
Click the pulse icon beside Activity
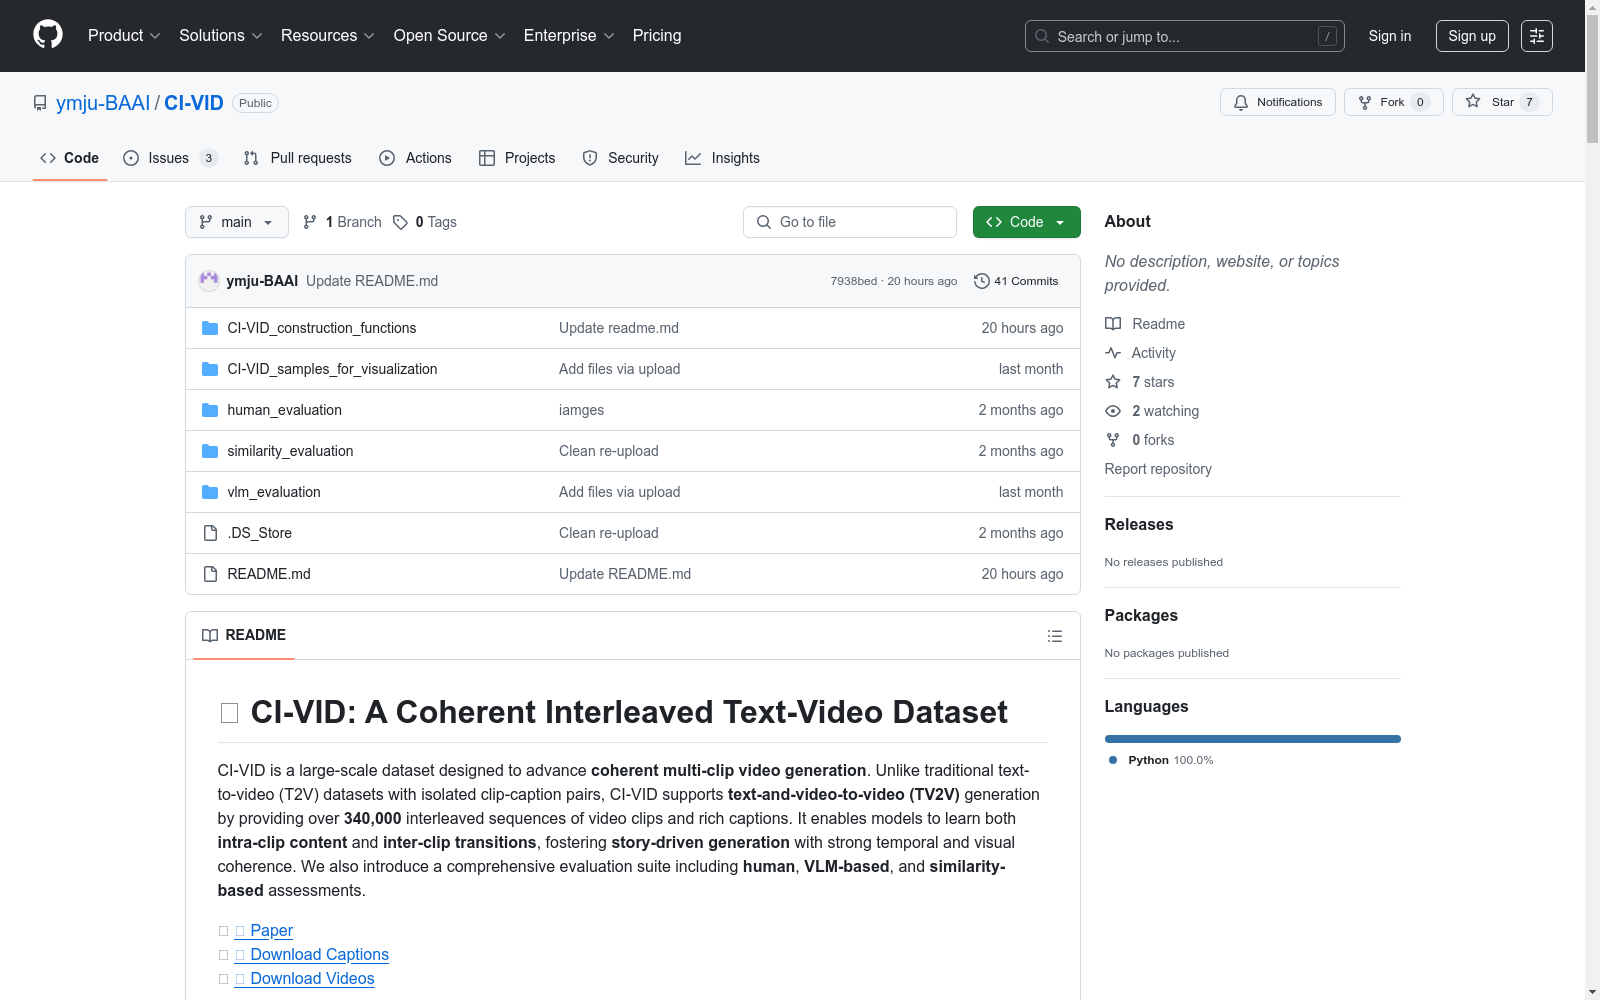click(1113, 353)
